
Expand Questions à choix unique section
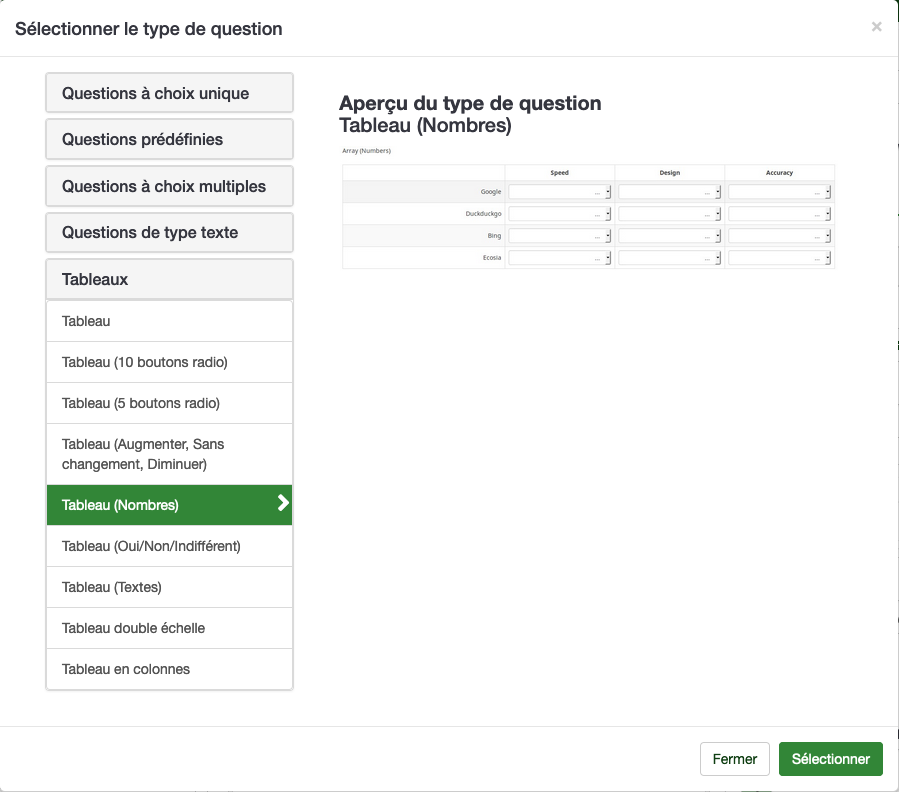tap(169, 93)
